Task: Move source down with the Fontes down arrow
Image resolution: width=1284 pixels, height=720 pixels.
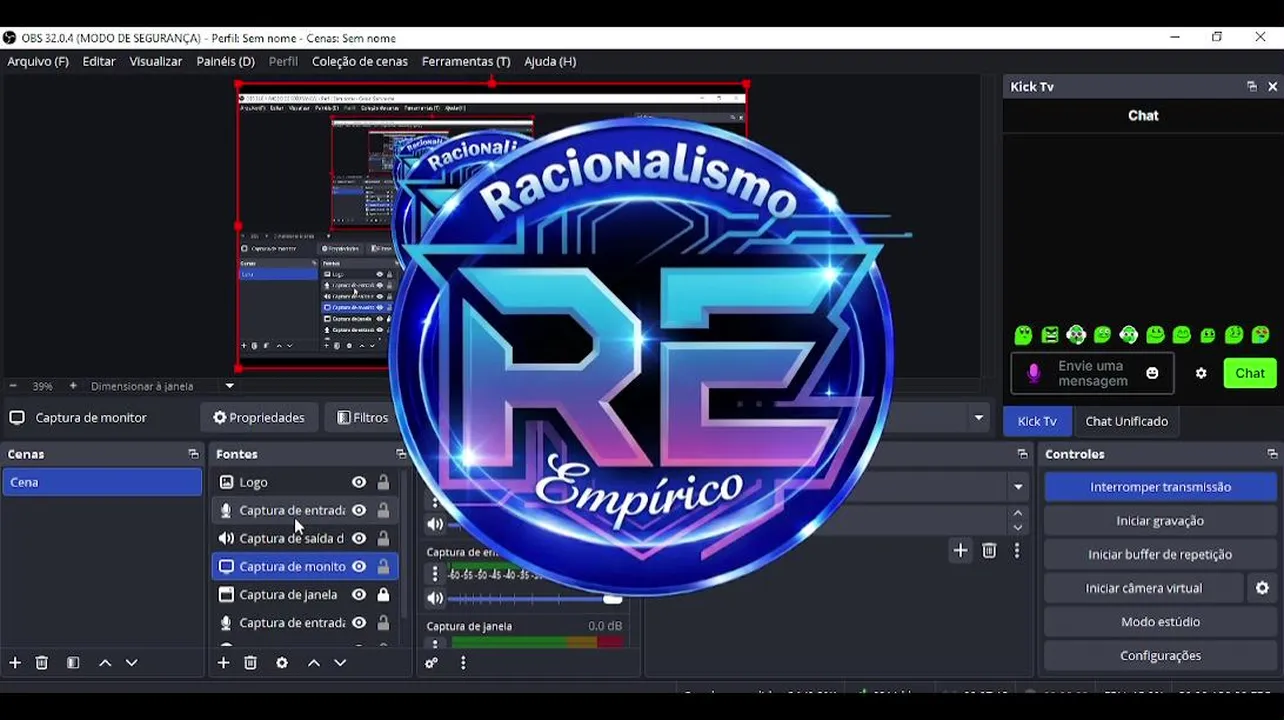Action: click(340, 663)
